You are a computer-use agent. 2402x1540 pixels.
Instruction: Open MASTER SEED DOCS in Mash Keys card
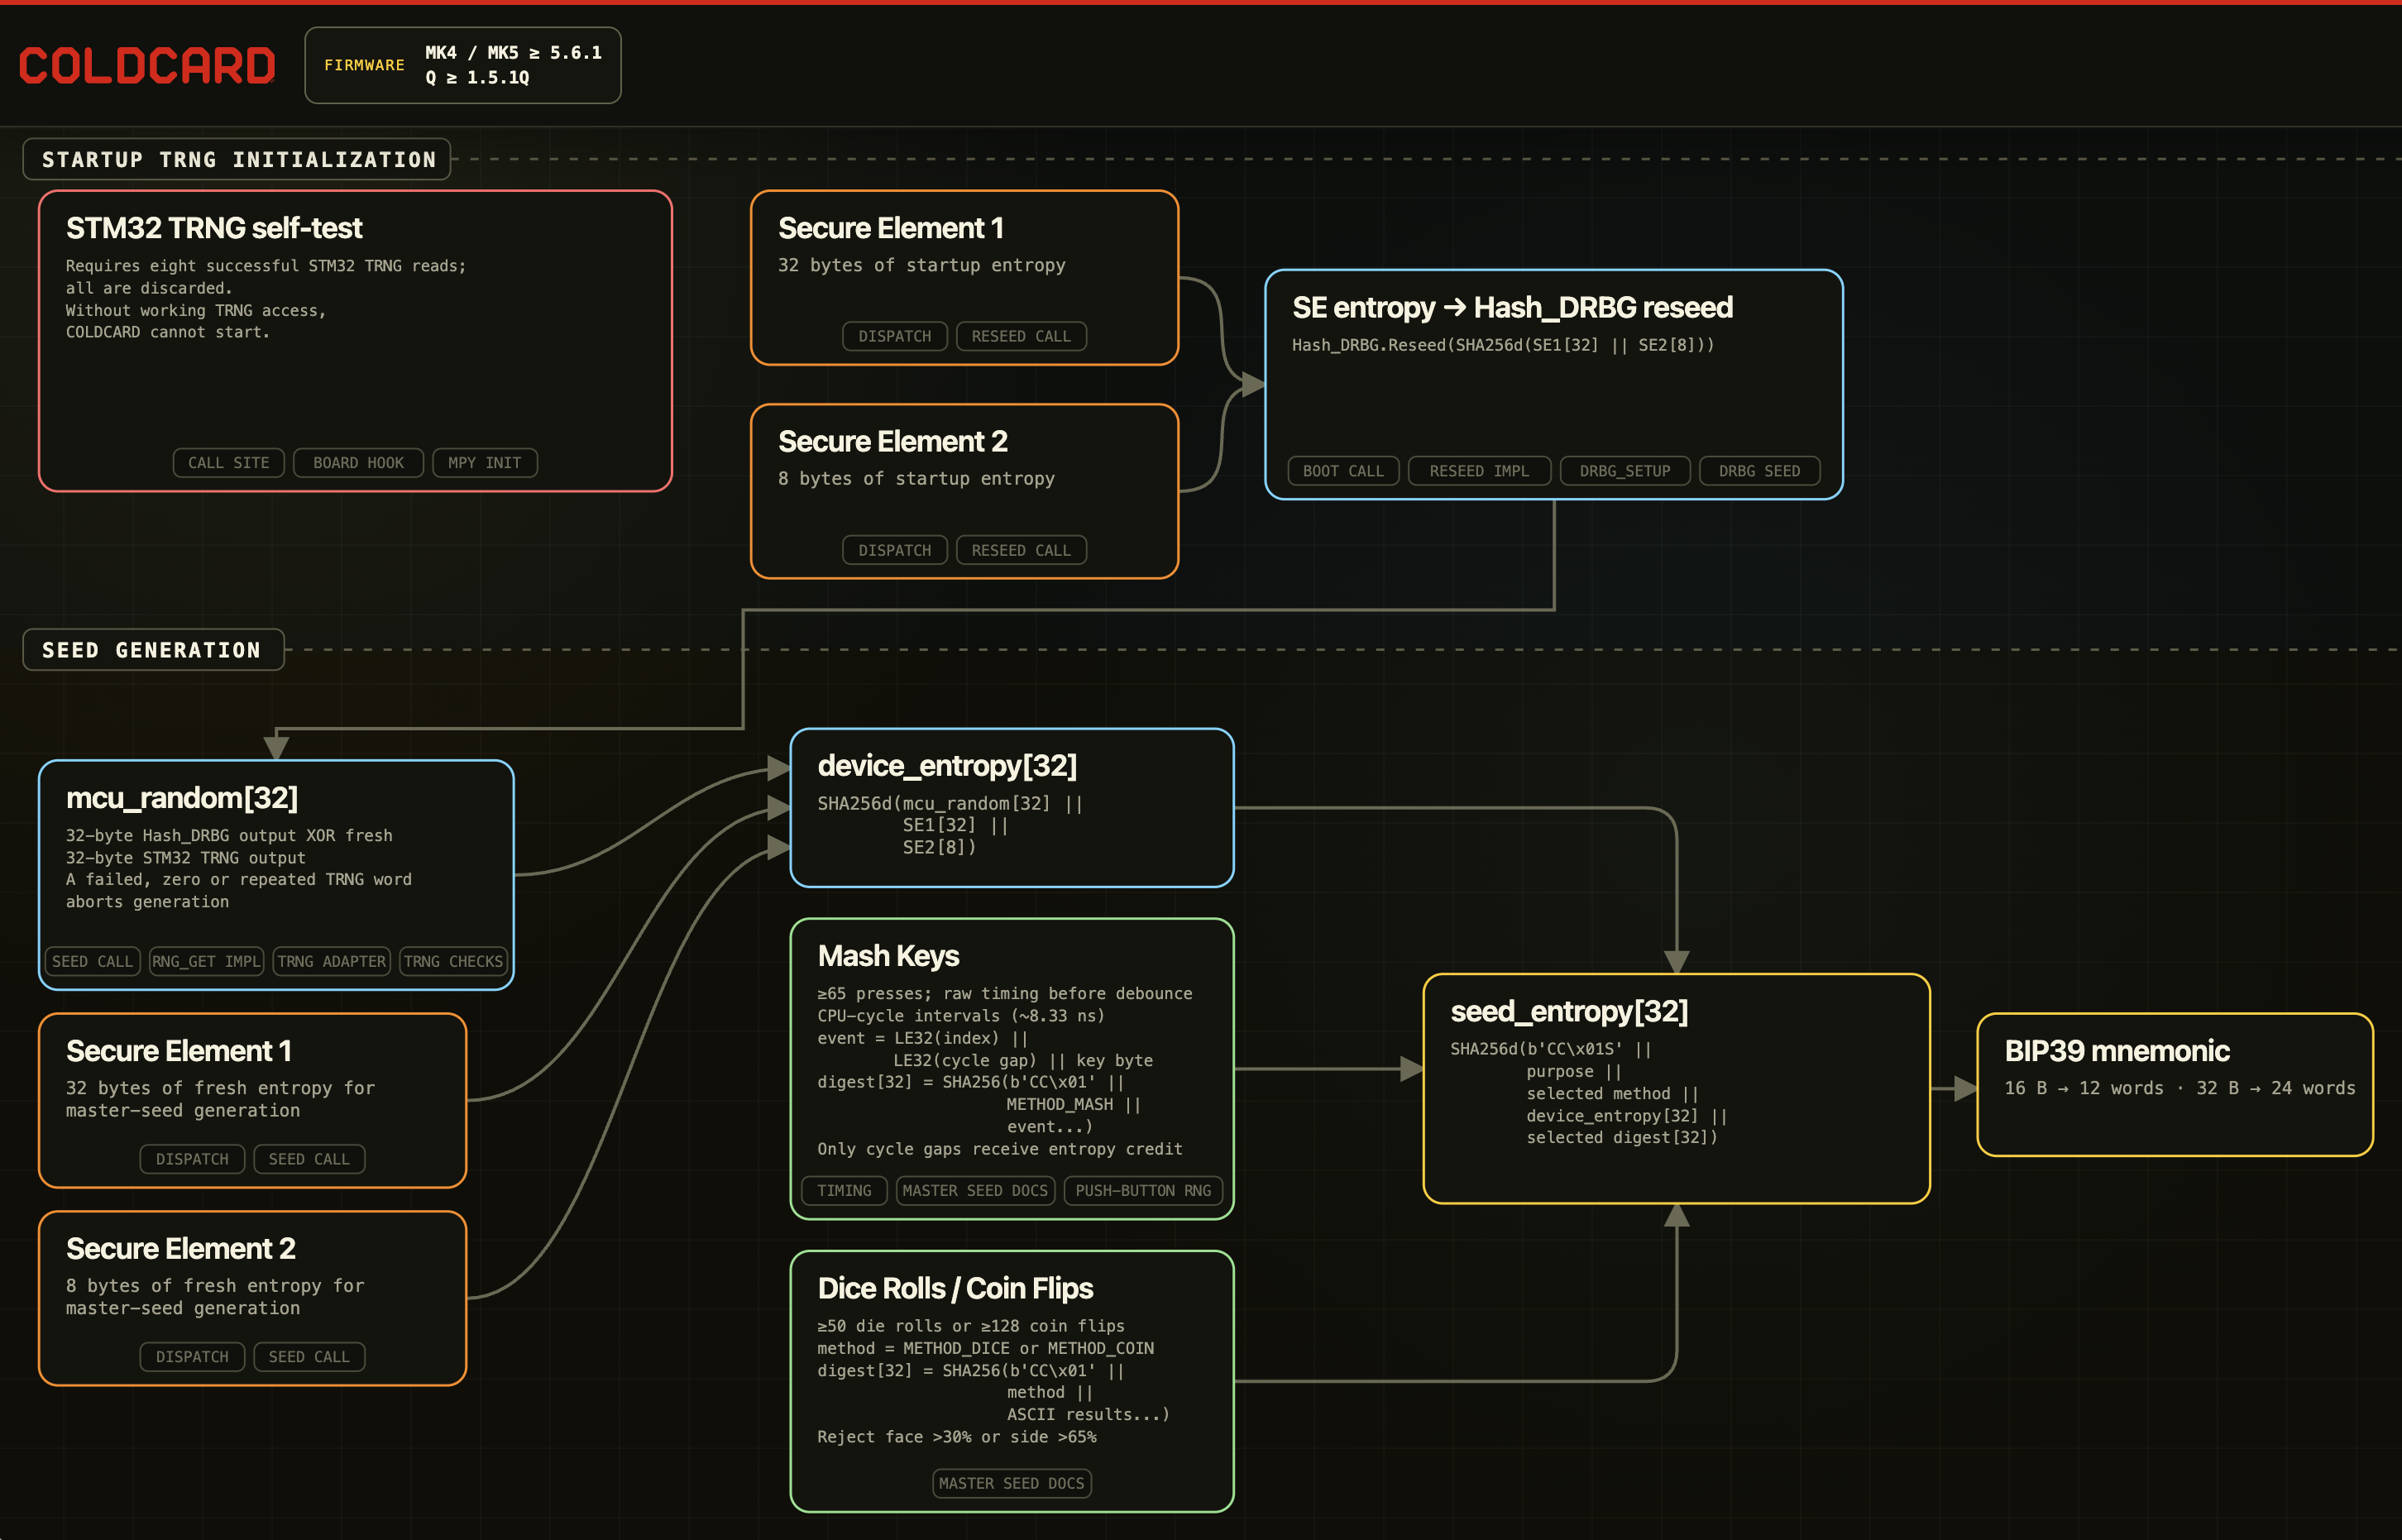(975, 1191)
